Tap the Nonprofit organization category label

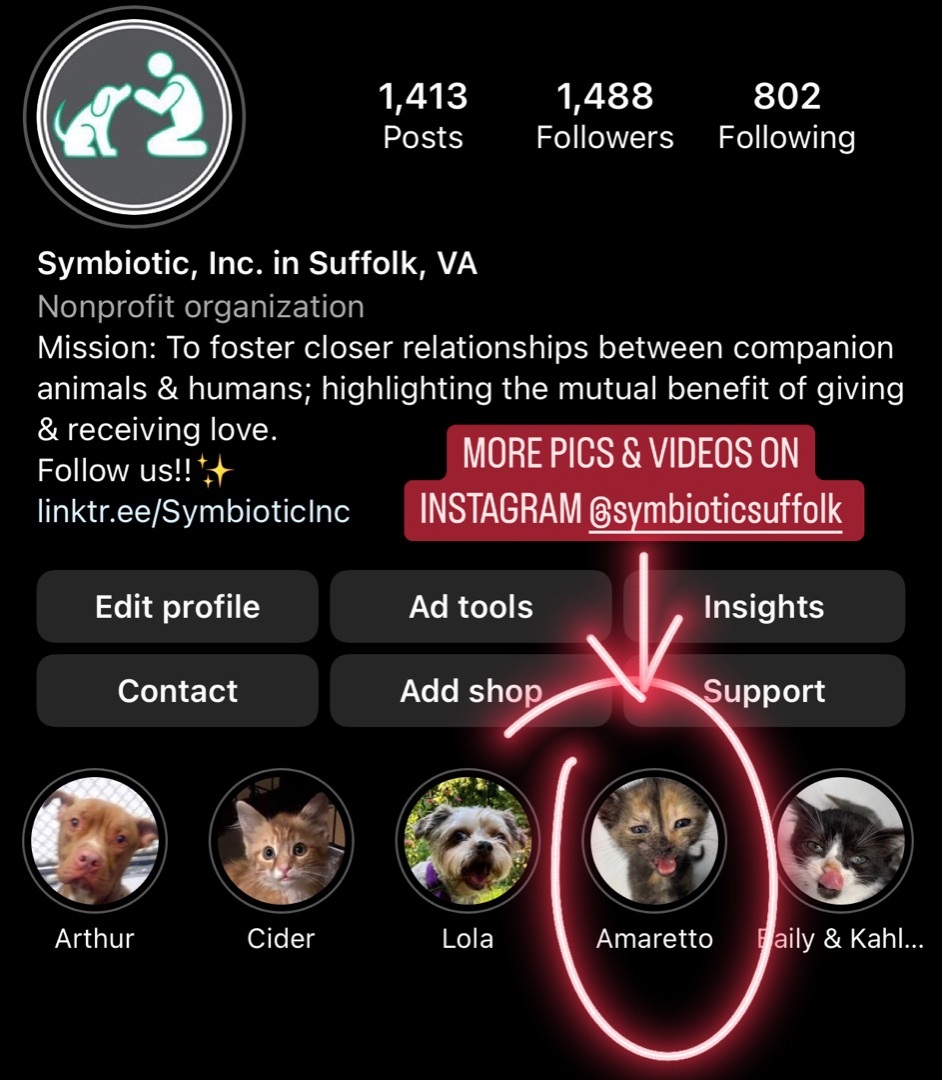point(201,307)
